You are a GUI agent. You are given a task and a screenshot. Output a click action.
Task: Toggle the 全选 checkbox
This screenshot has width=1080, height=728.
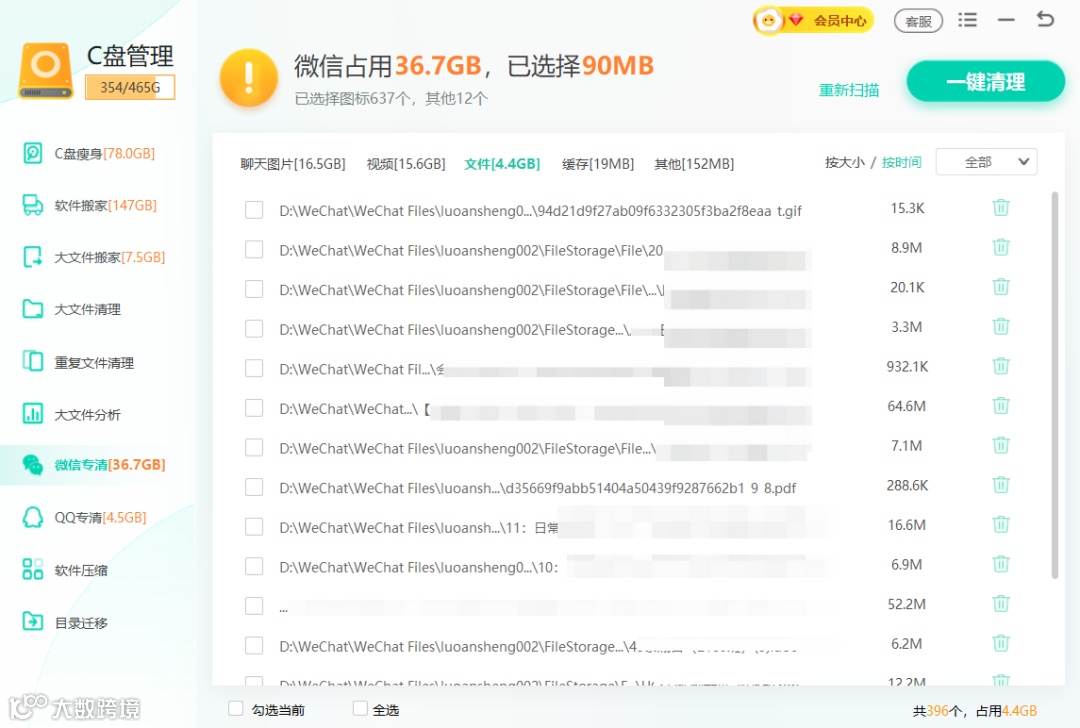click(x=360, y=709)
